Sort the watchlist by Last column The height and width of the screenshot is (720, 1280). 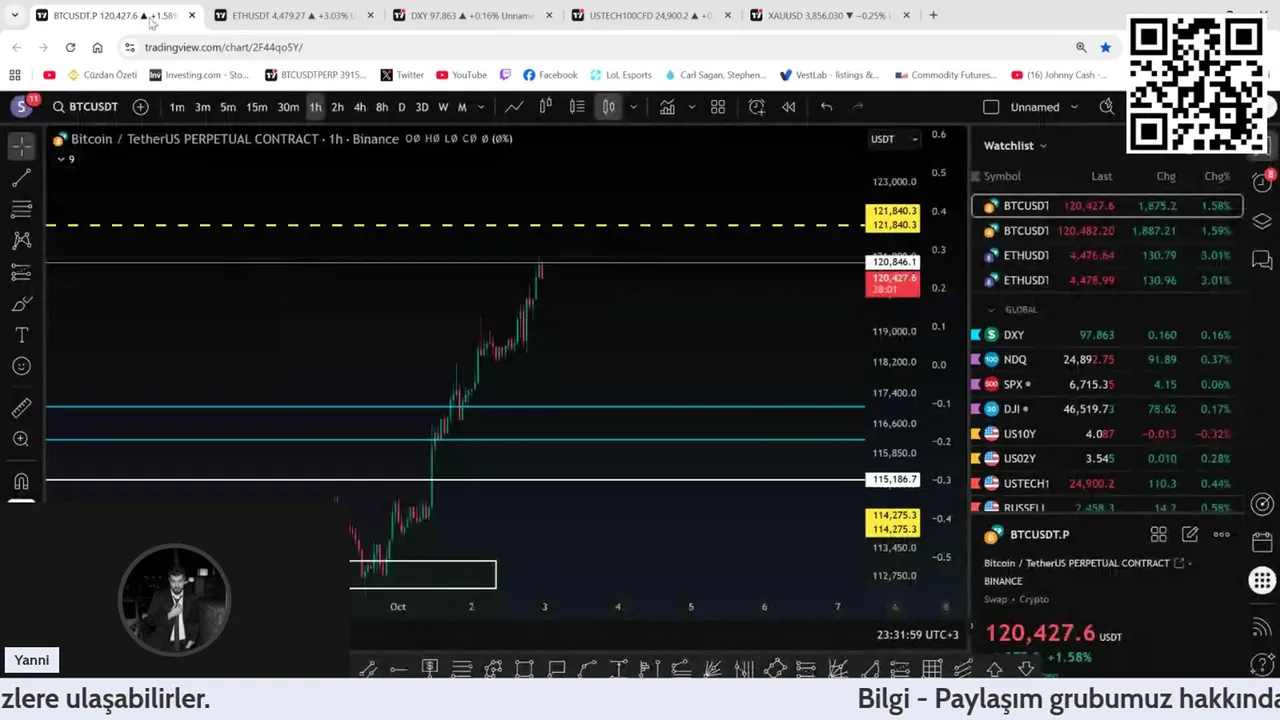pos(1101,176)
